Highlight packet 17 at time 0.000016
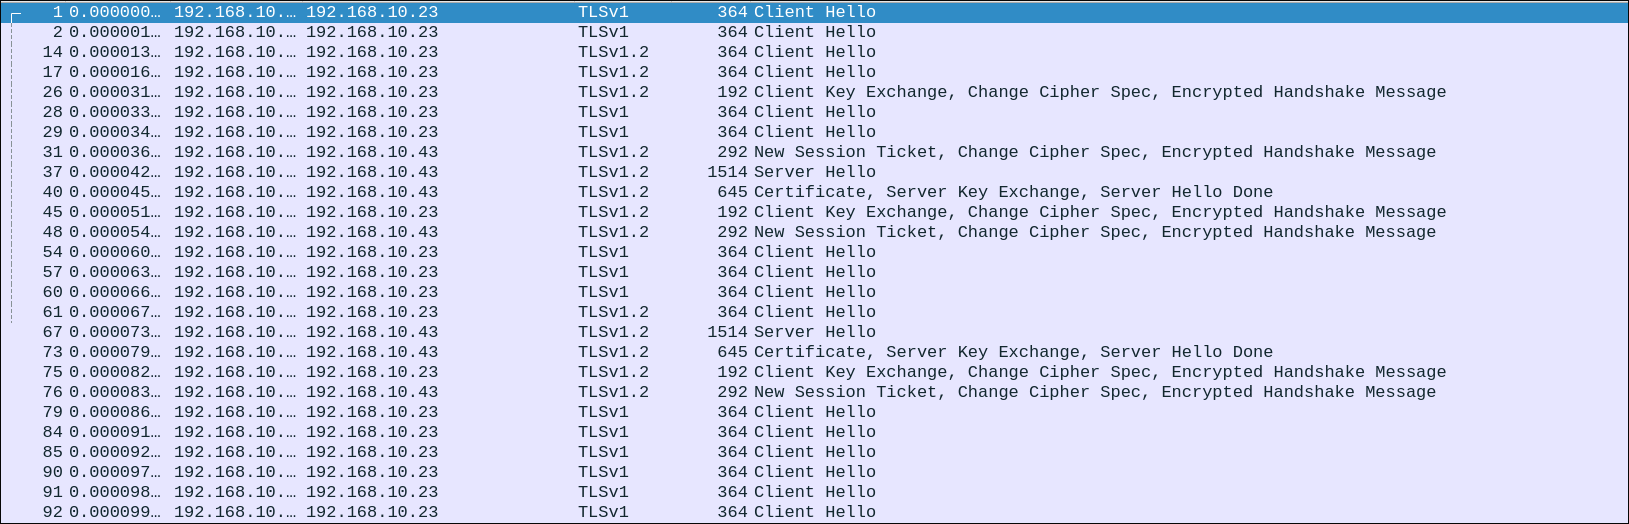The height and width of the screenshot is (524, 1629). tap(814, 72)
